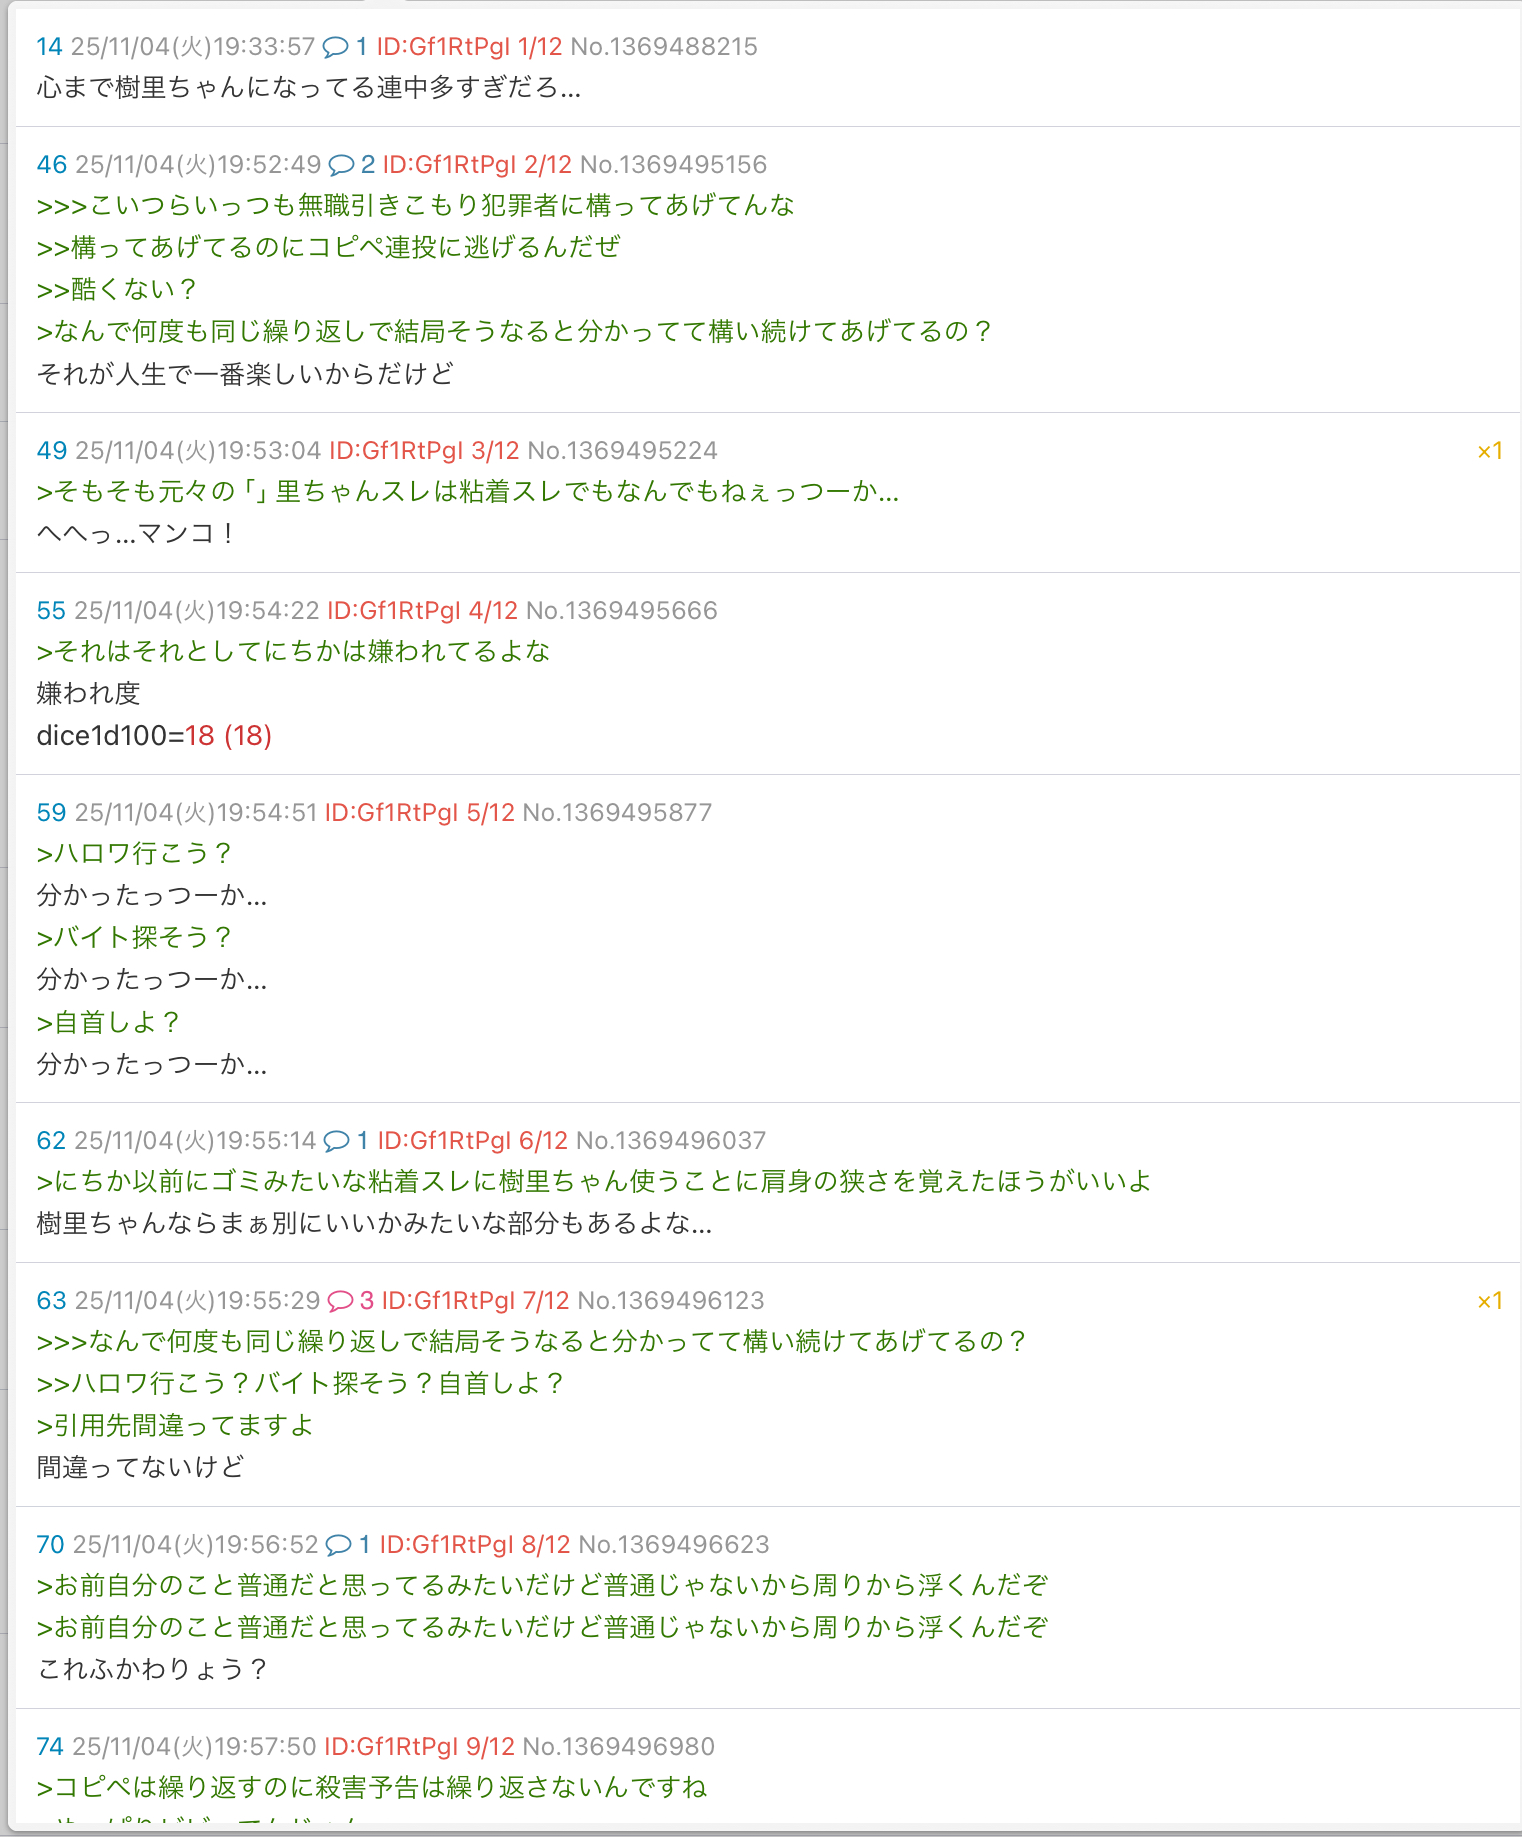The image size is (1522, 1837).
Task: Jump to post number 46
Action: (x=52, y=165)
